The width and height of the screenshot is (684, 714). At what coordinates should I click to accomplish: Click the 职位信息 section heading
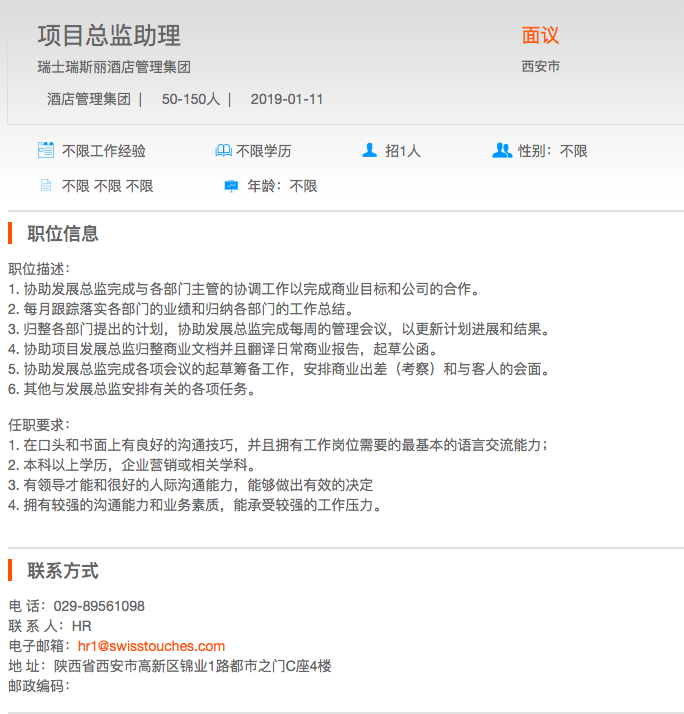[63, 234]
